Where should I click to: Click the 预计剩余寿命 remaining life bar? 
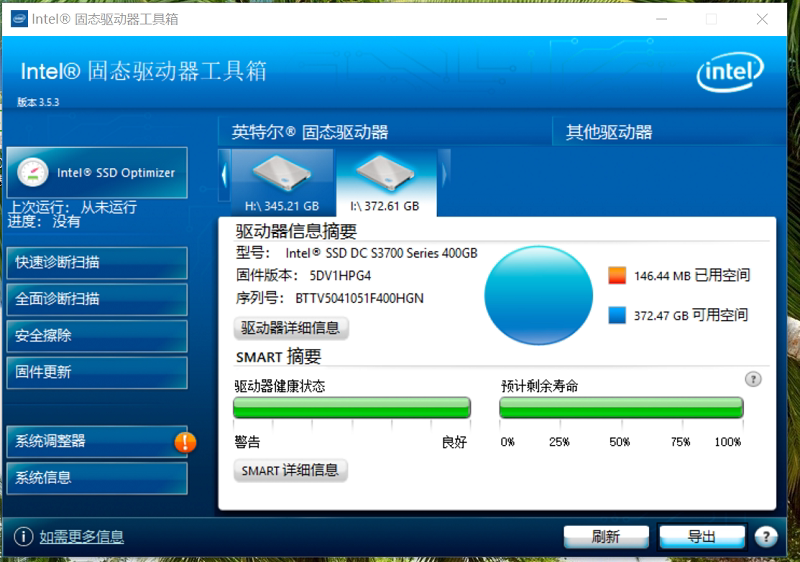(621, 408)
